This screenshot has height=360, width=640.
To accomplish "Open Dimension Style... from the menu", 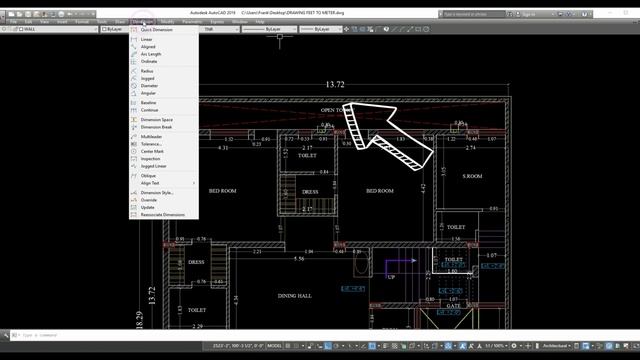I will [x=164, y=193].
